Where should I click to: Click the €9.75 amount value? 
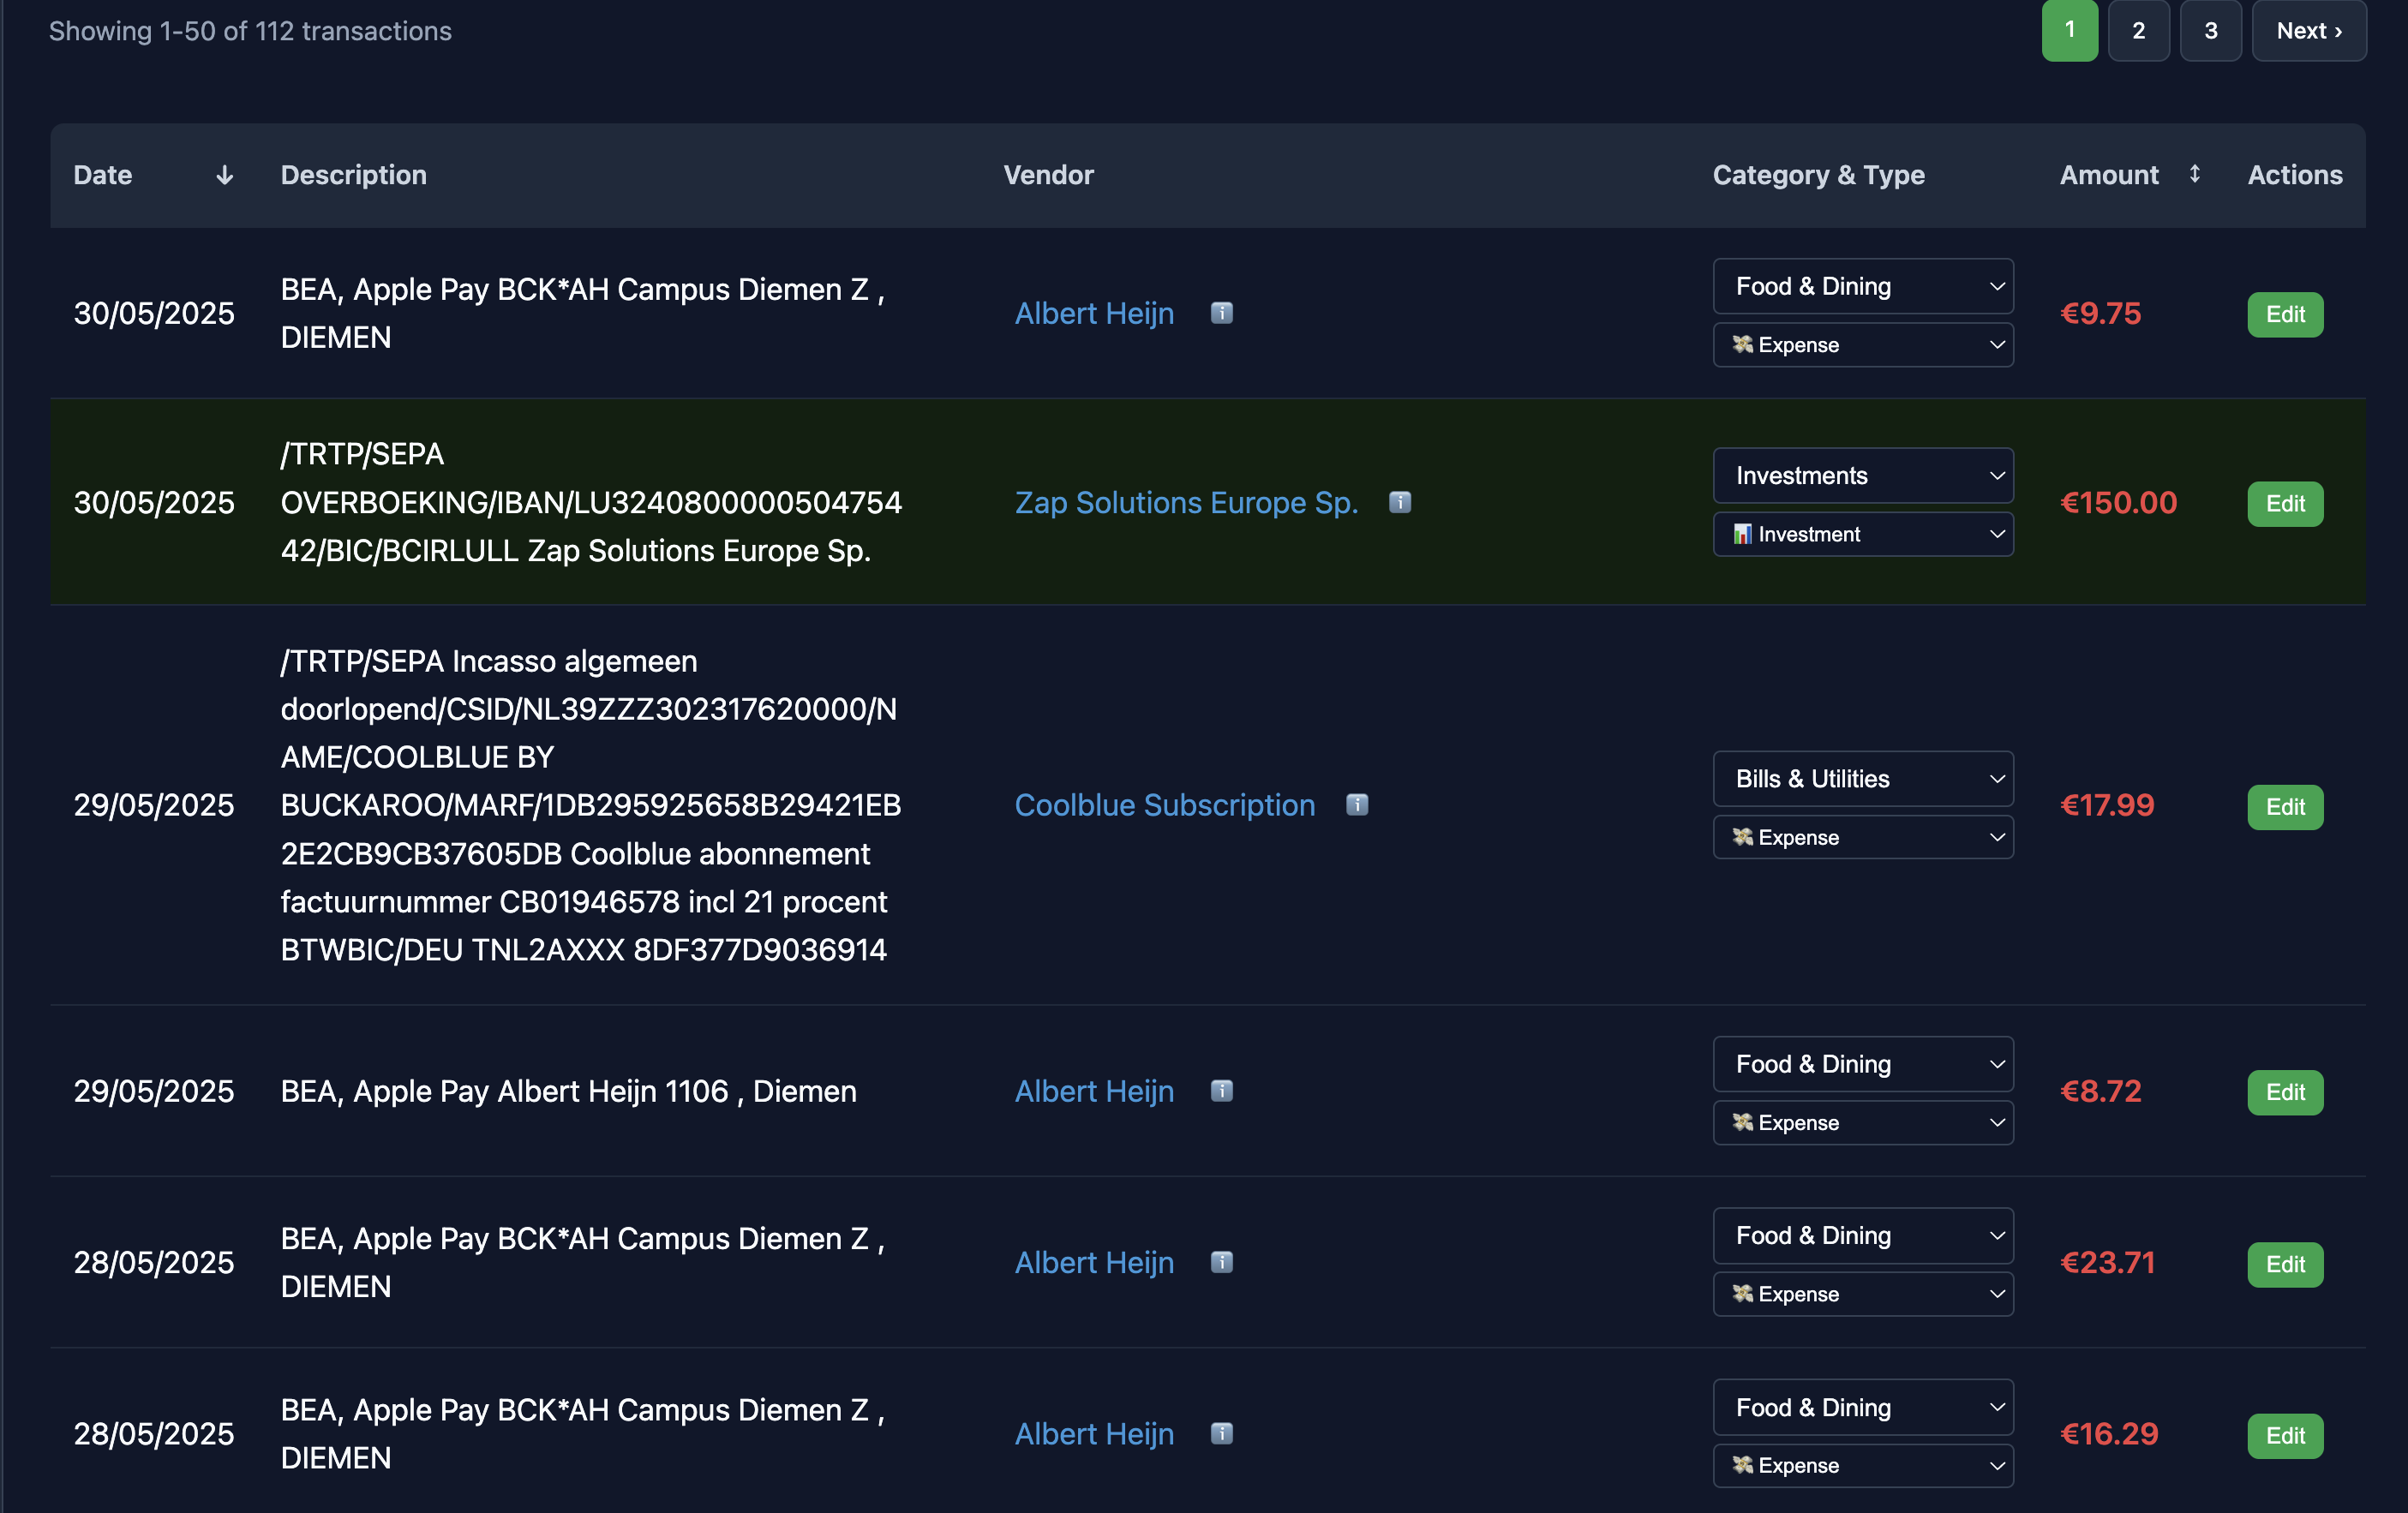point(2100,313)
